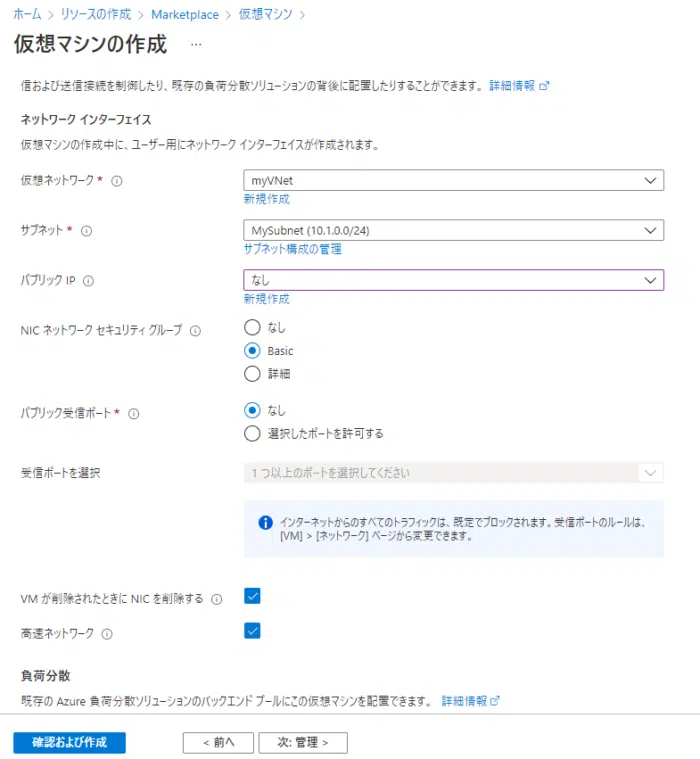Toggle the 高速ネットワーク checkbox
The image size is (700, 759).
tap(252, 631)
